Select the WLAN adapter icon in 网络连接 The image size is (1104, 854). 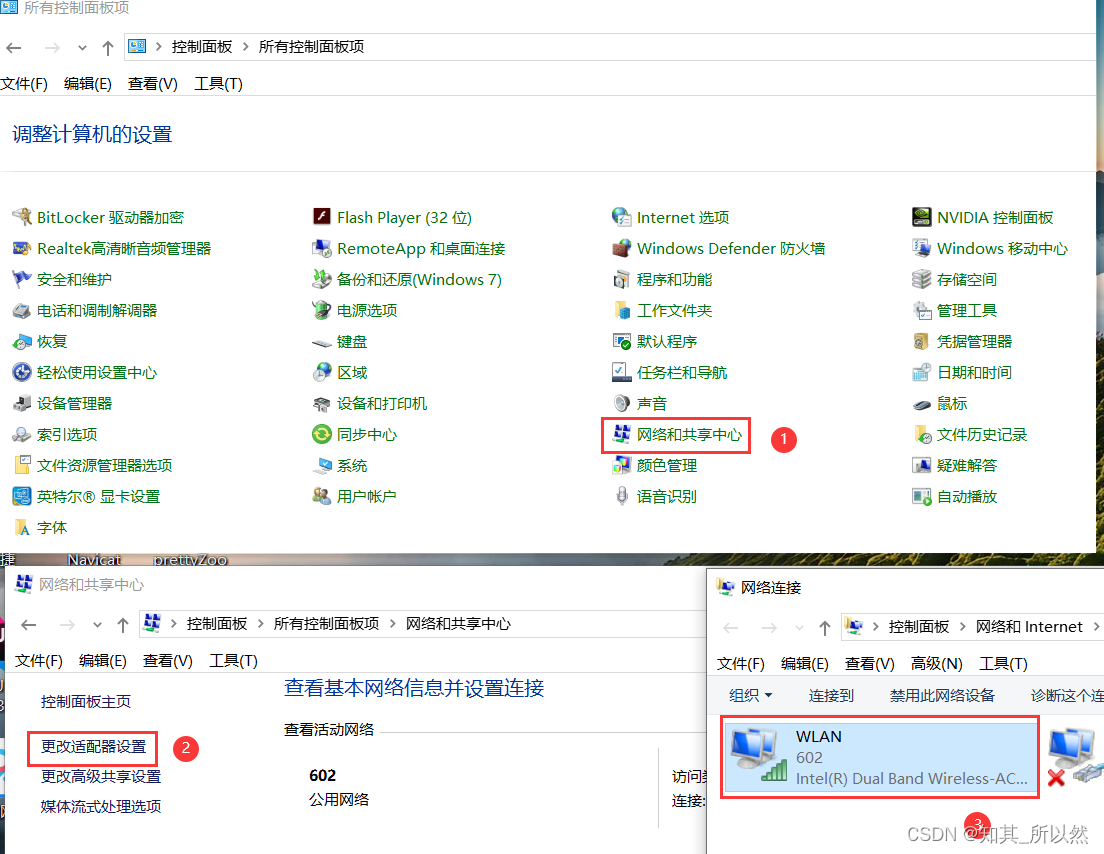(x=758, y=755)
